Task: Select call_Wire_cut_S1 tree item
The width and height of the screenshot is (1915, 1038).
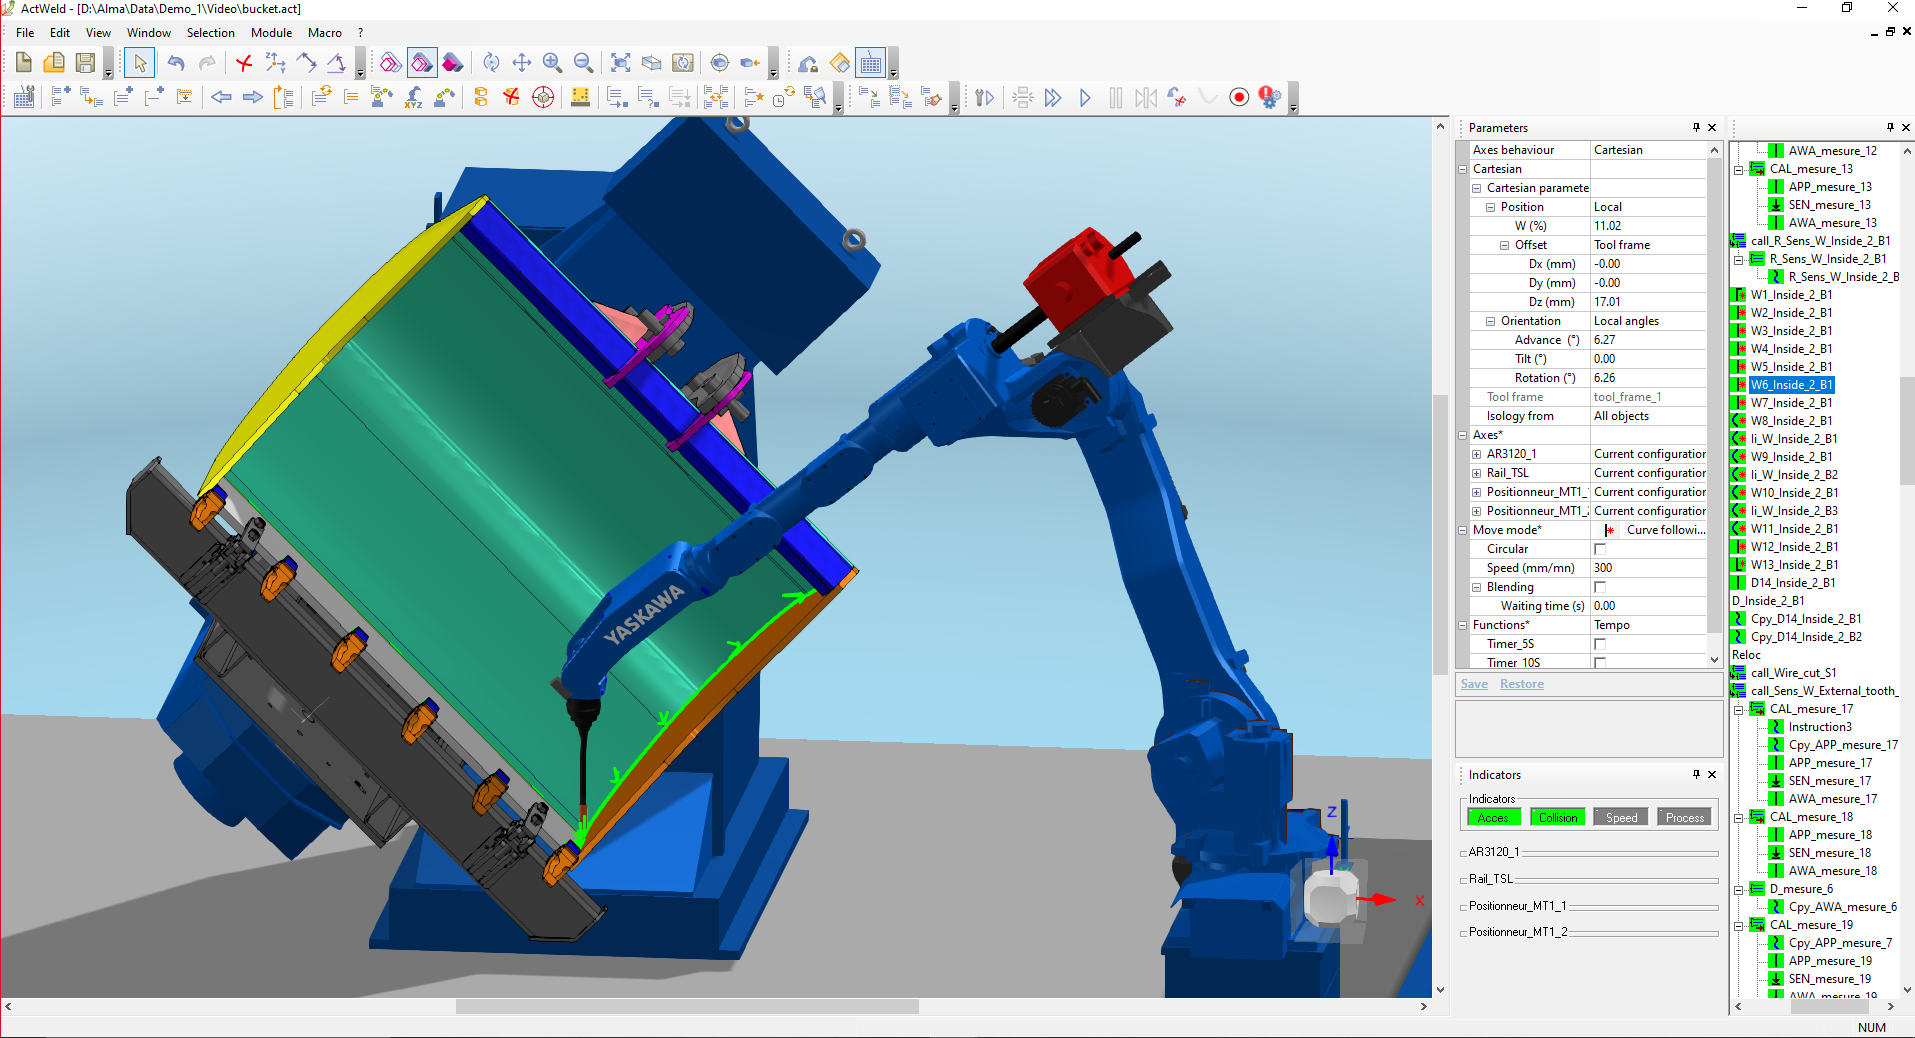Action: point(1793,673)
